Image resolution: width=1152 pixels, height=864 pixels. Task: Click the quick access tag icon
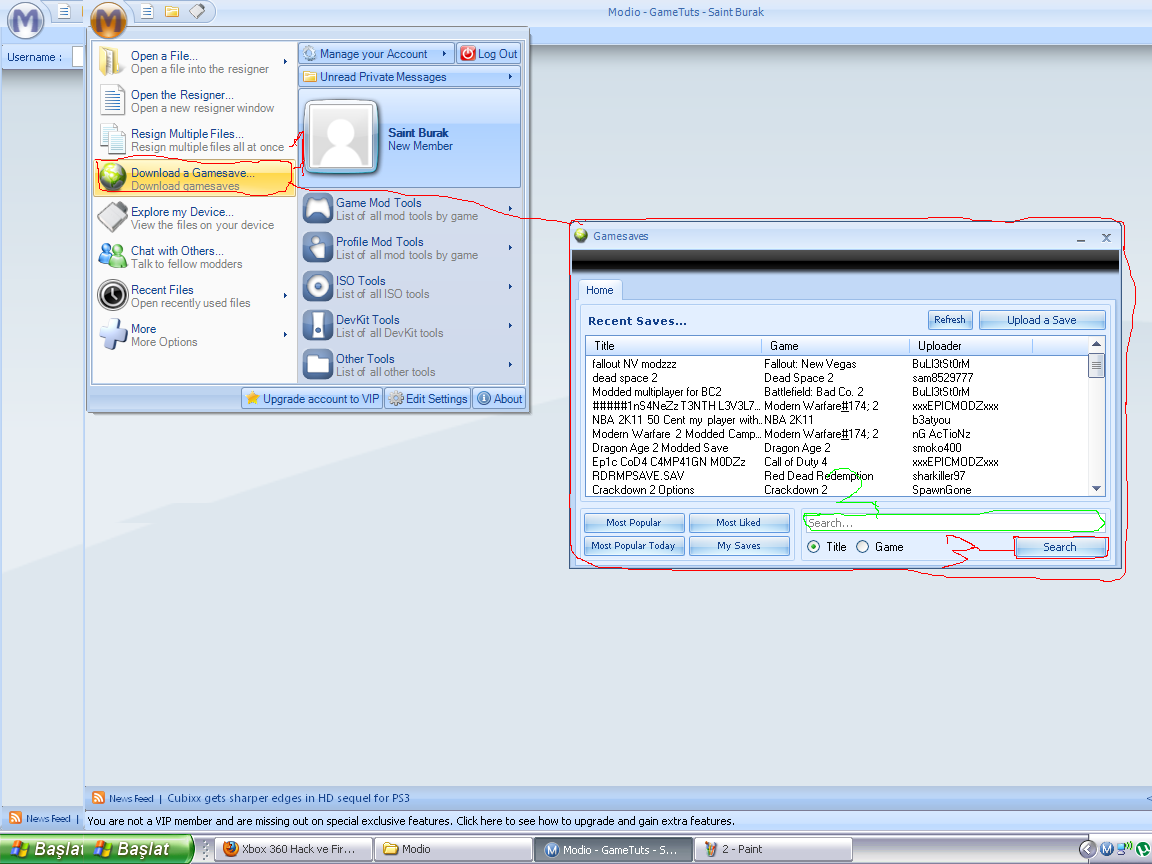click(197, 11)
